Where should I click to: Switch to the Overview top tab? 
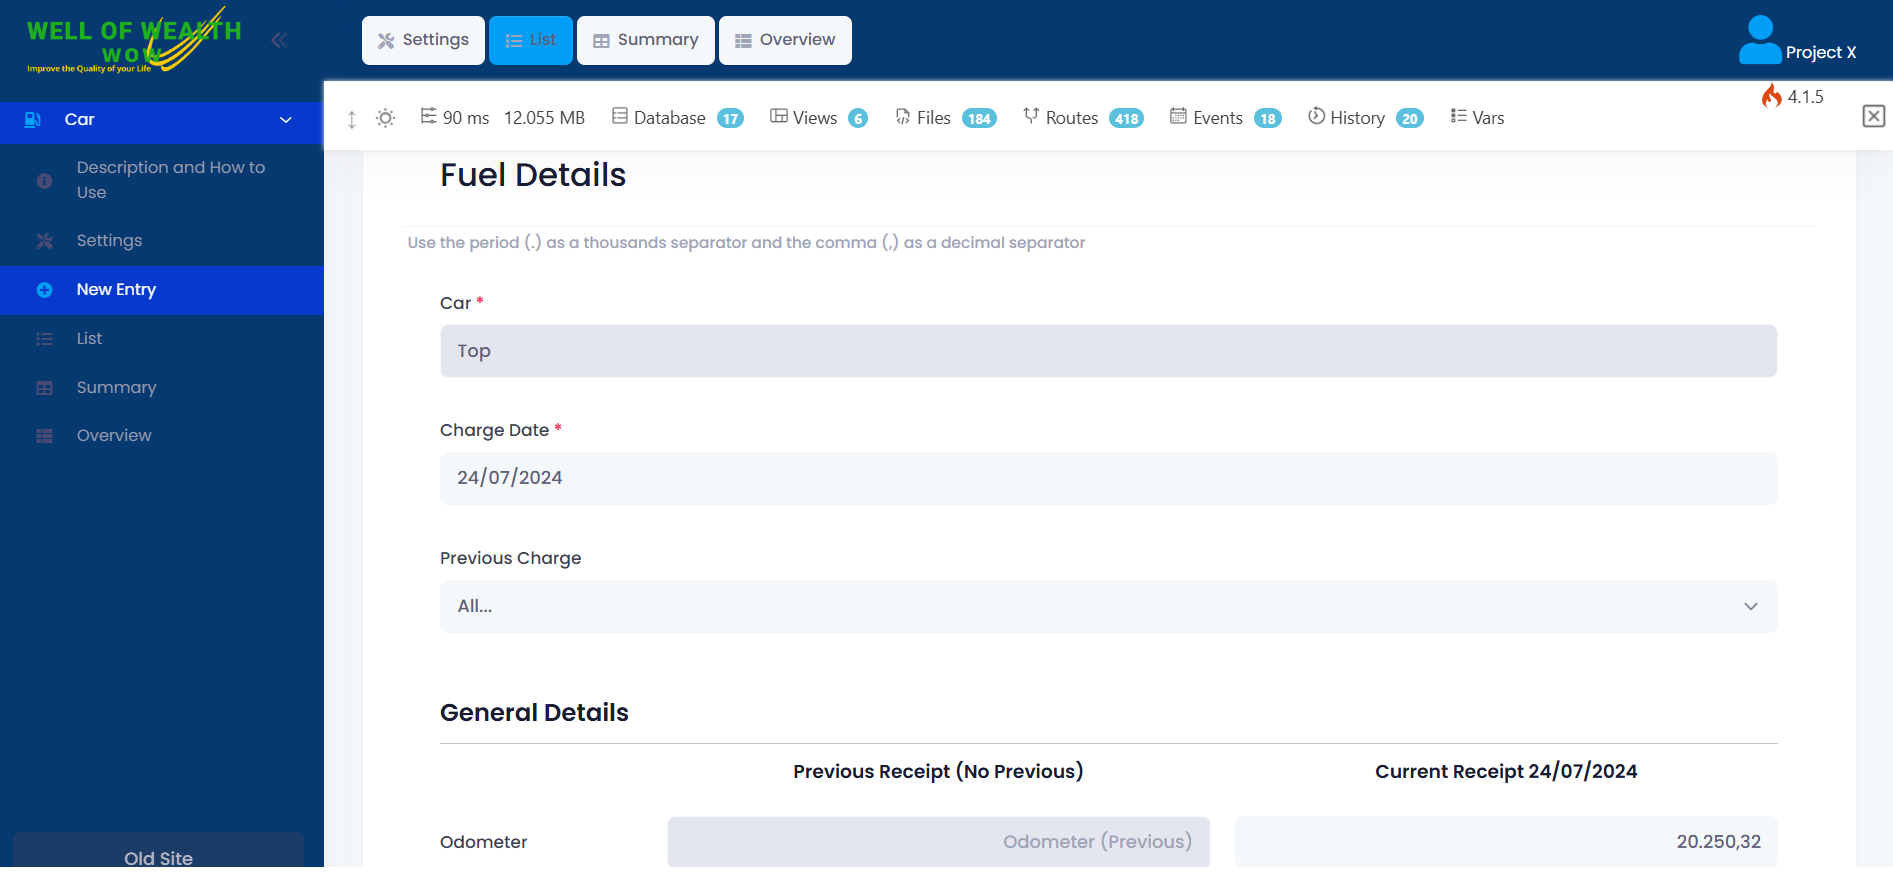[x=785, y=40]
